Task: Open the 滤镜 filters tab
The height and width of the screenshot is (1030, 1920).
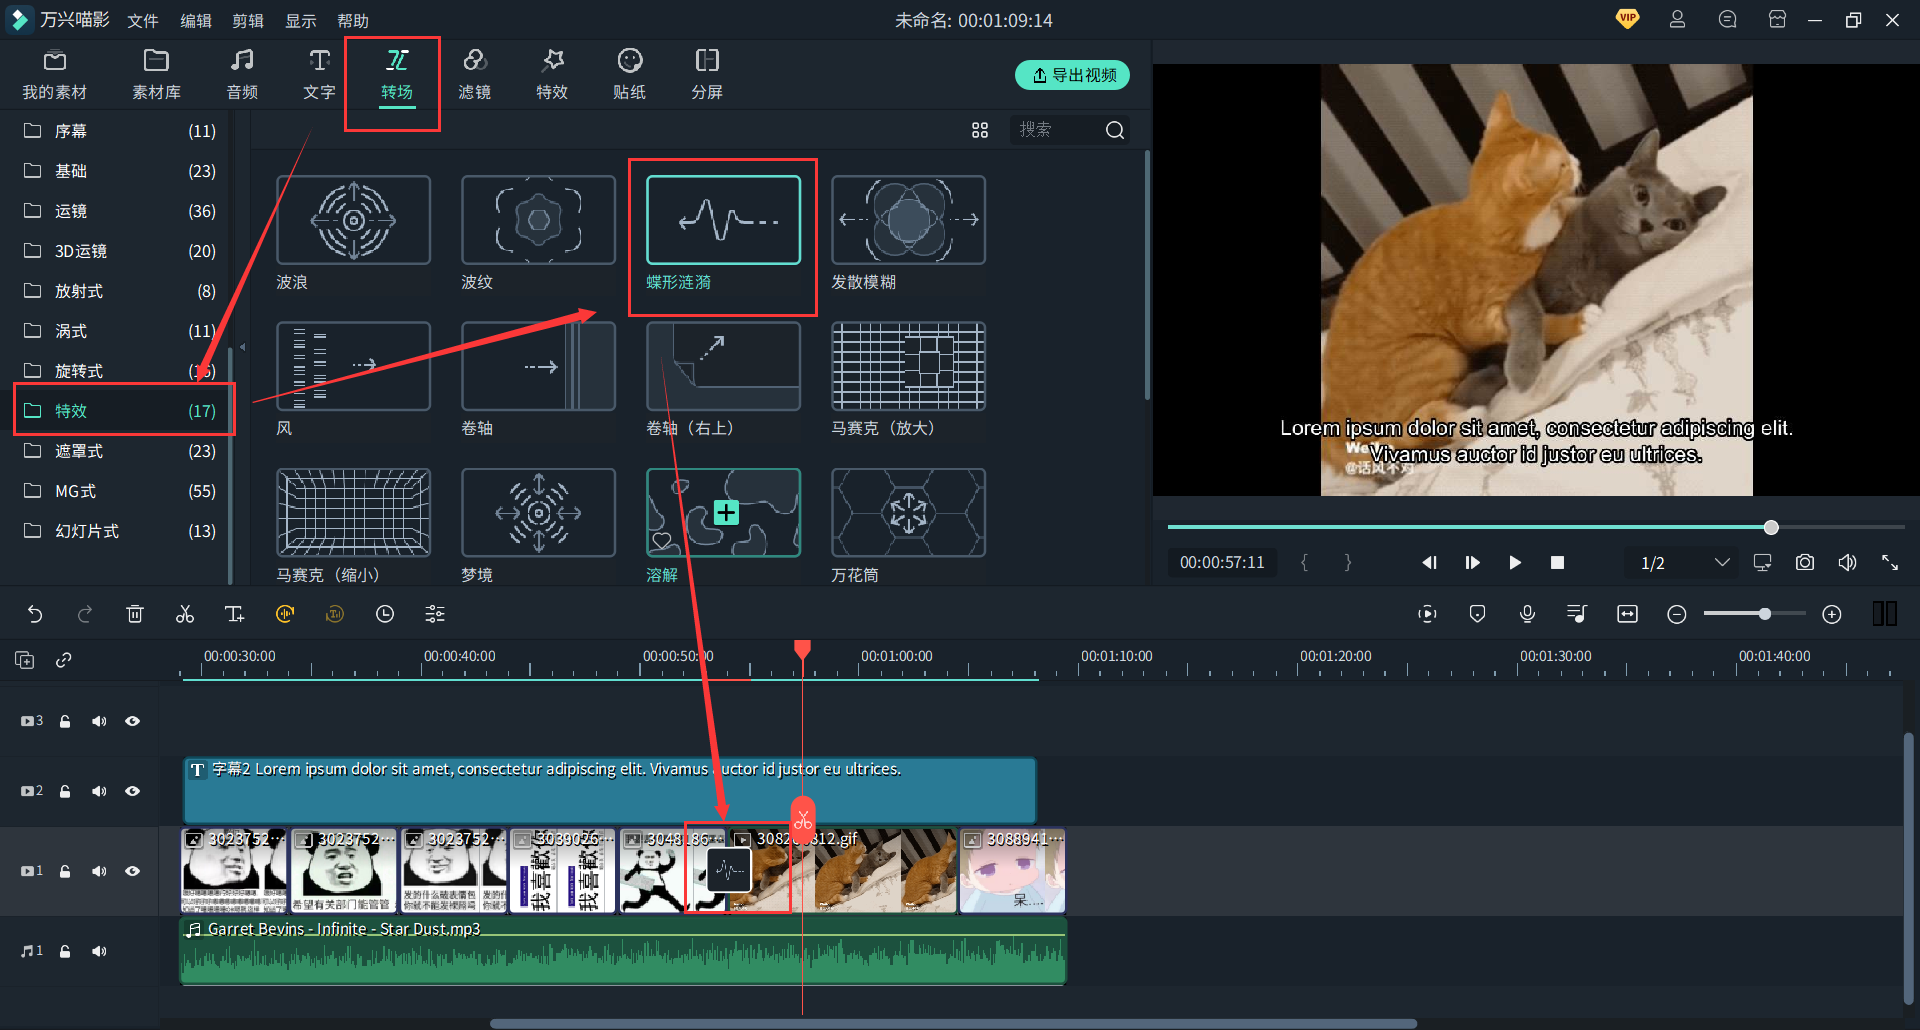Action: click(x=474, y=75)
